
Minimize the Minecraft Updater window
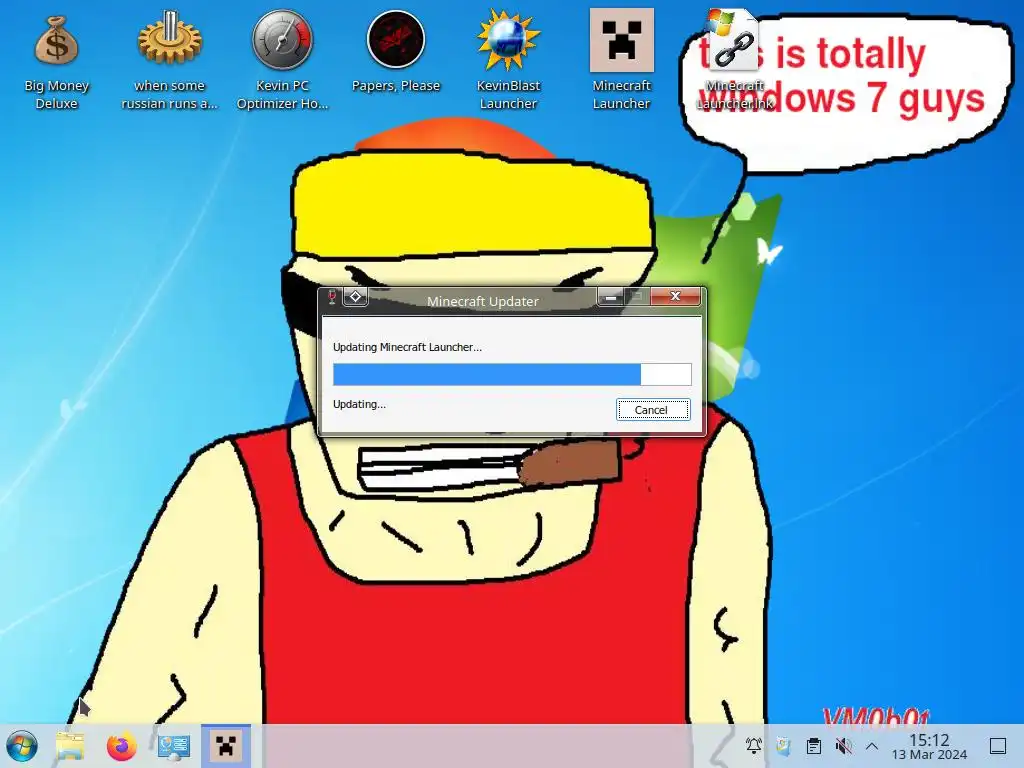(x=610, y=297)
